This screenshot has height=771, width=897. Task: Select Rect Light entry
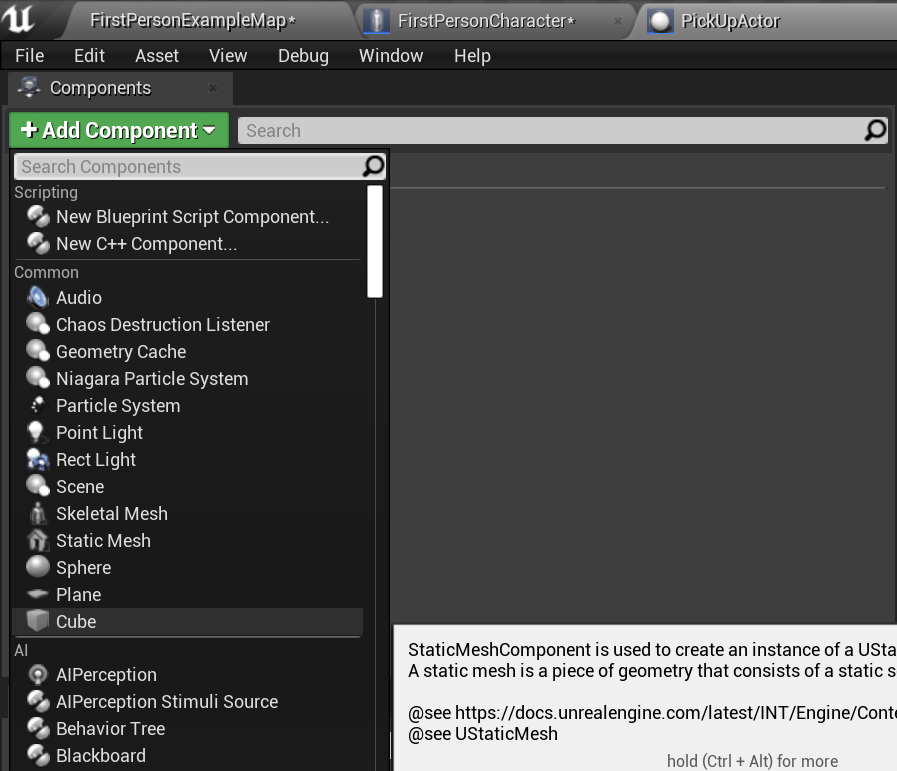click(186, 459)
